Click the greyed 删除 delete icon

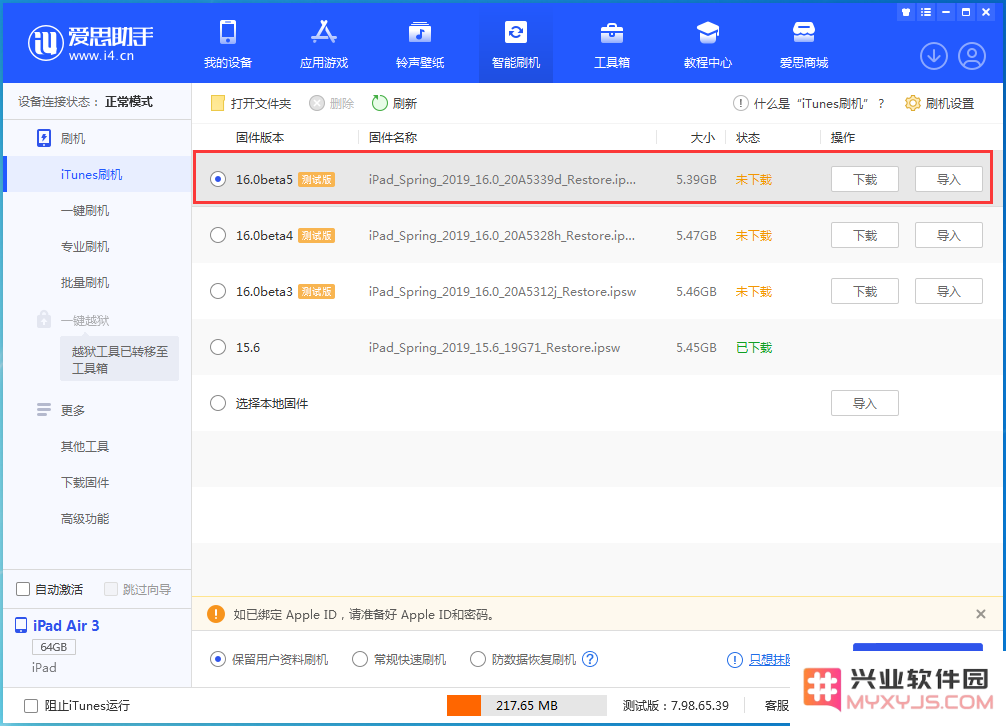click(x=317, y=103)
